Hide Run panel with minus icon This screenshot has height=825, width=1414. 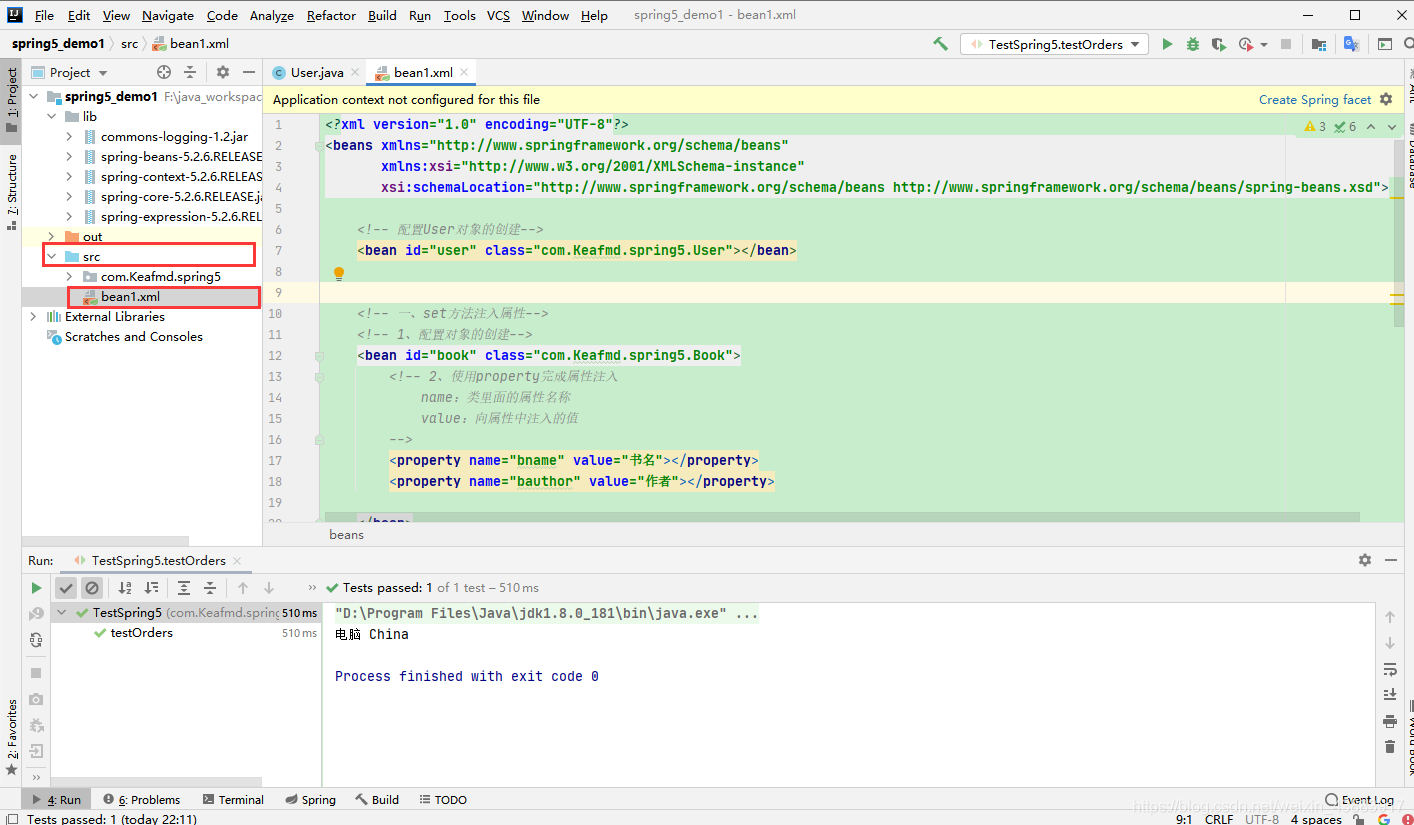1390,560
